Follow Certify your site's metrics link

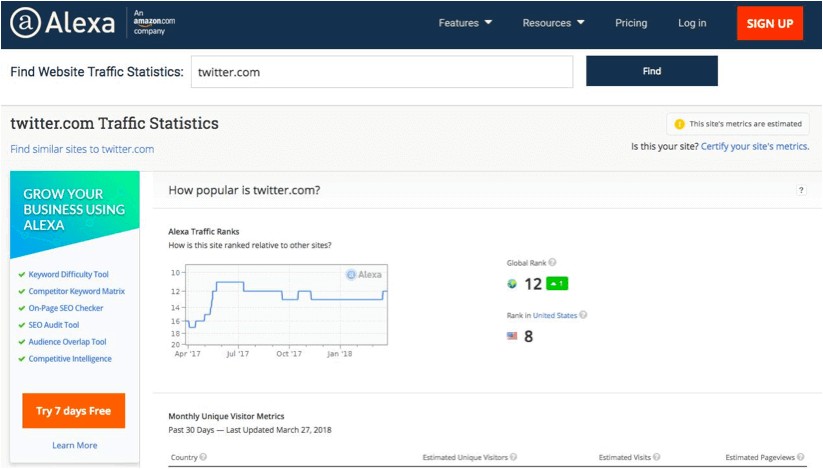755,146
